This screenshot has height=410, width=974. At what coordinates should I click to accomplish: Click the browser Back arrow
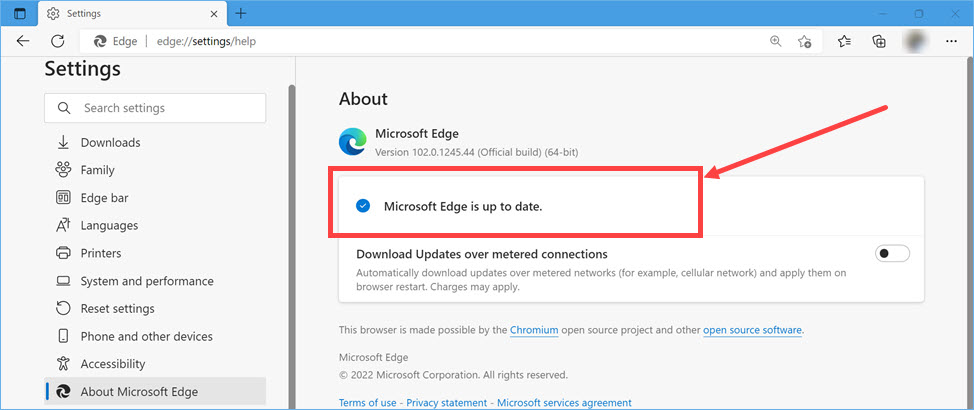[x=23, y=41]
